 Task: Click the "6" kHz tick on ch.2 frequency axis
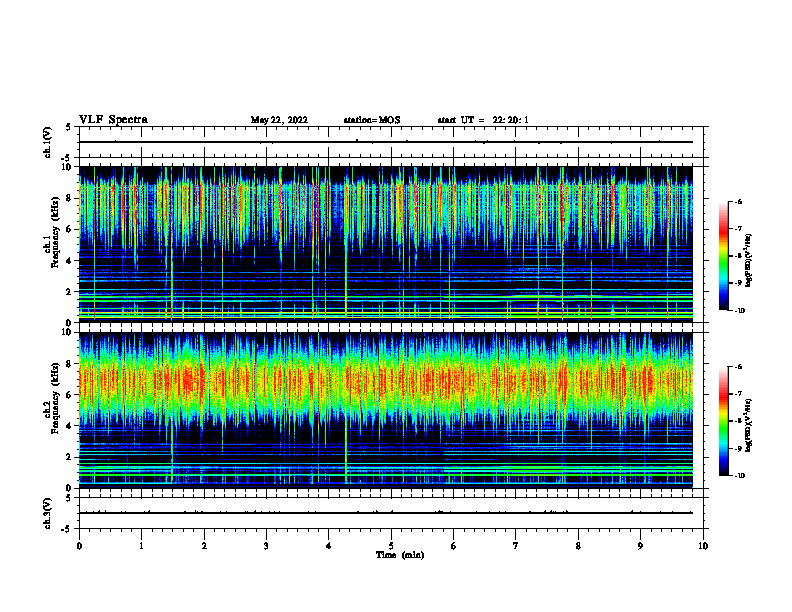click(70, 395)
